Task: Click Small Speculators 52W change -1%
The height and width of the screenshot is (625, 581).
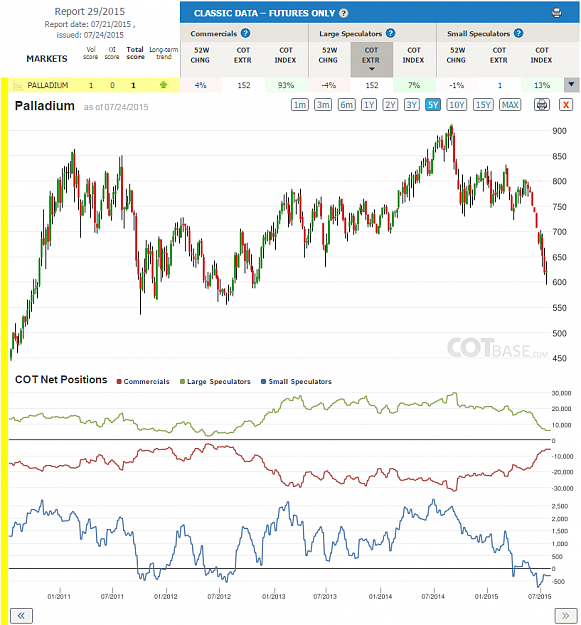Action: tap(456, 85)
